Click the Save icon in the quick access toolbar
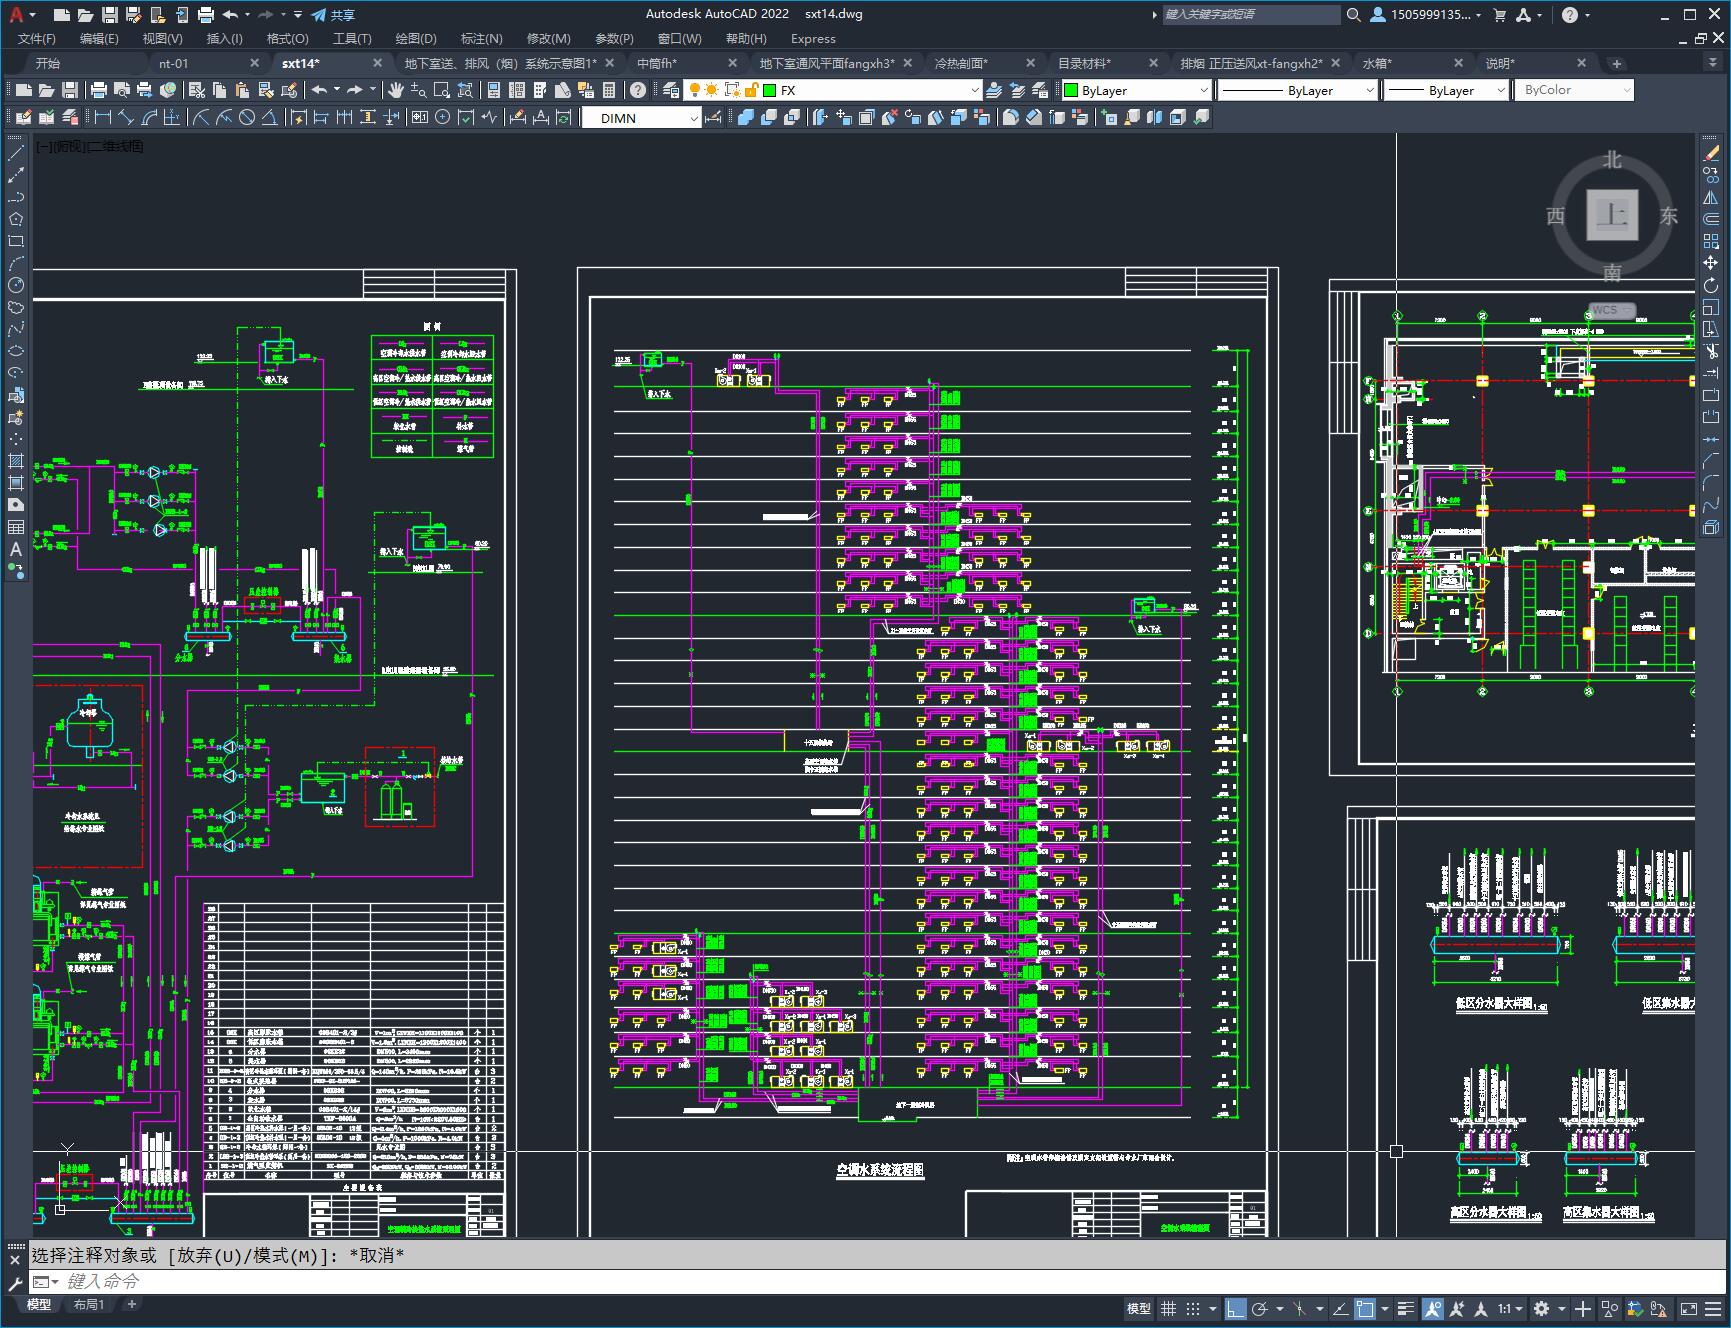The width and height of the screenshot is (1731, 1328). tap(110, 15)
